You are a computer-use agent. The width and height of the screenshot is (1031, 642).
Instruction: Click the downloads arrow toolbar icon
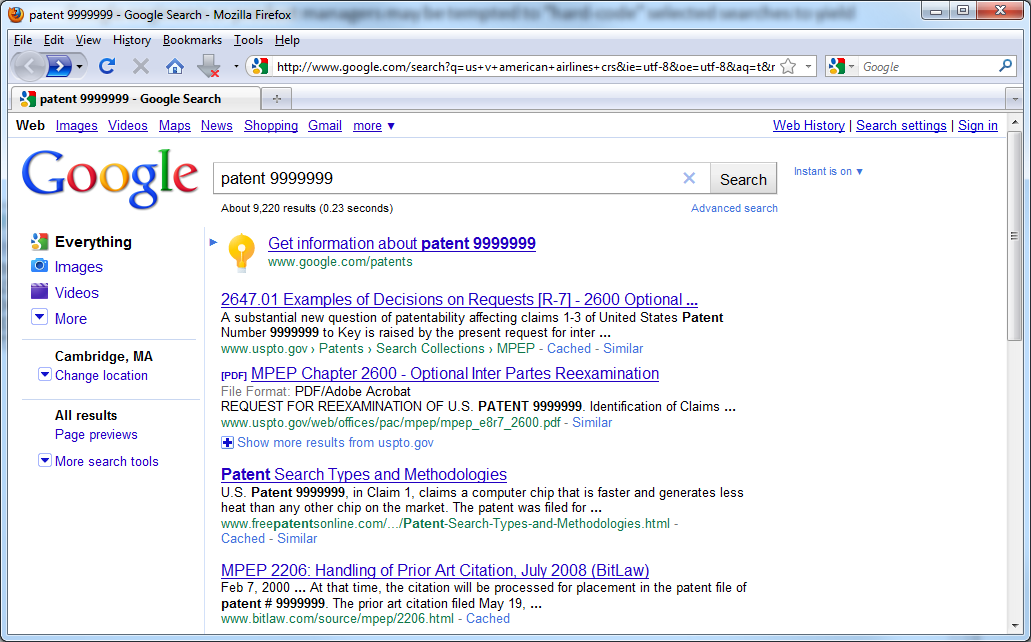pos(209,66)
